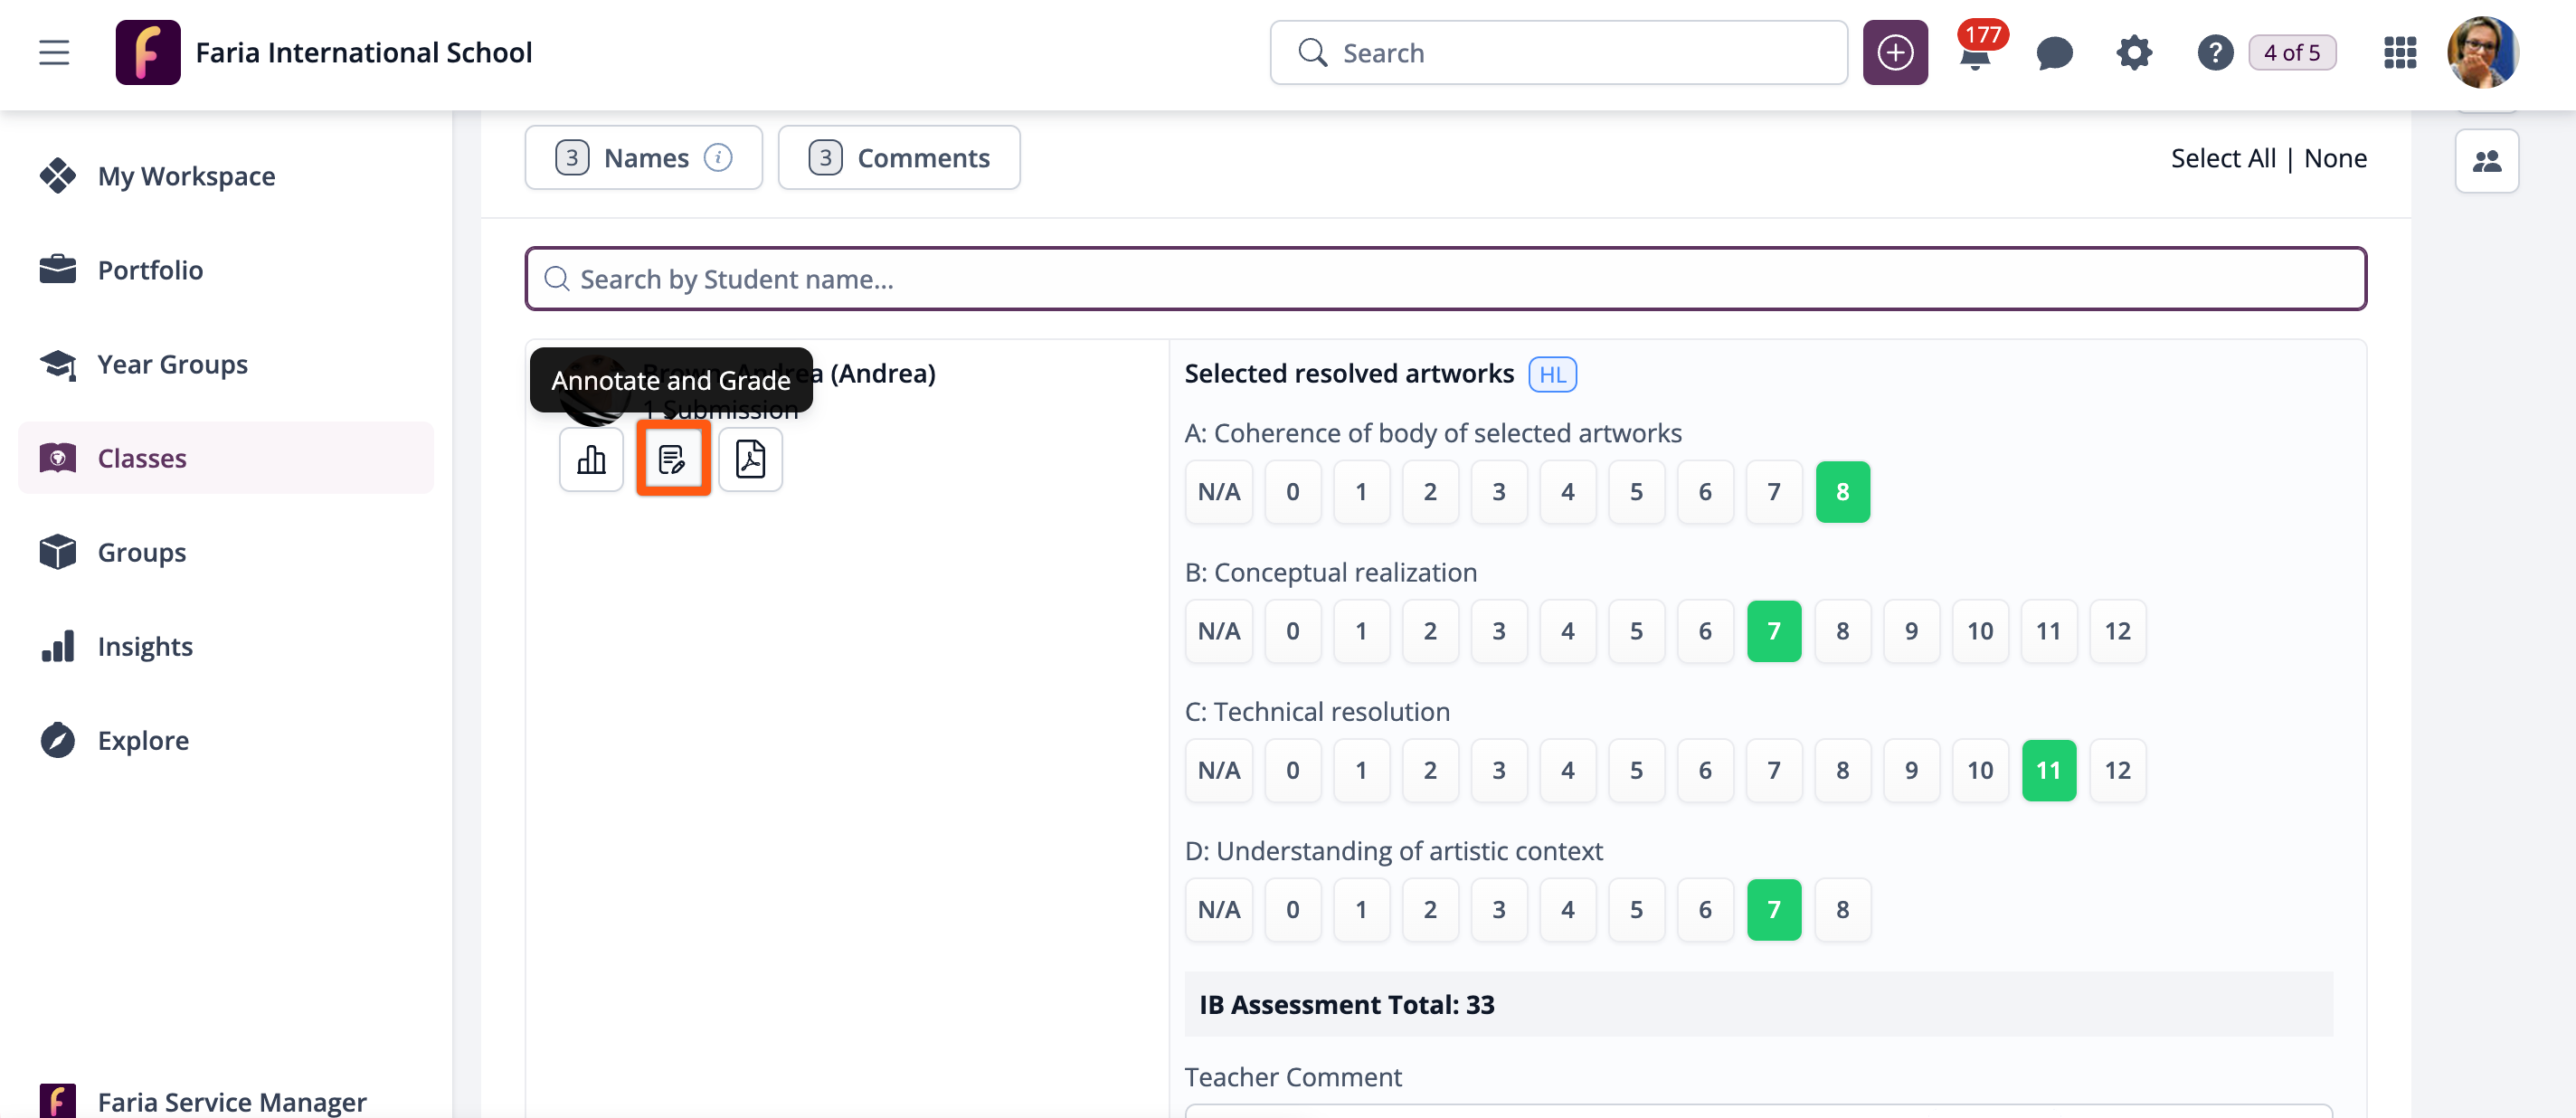Toggle the hamburger sidebar menu

point(54,53)
